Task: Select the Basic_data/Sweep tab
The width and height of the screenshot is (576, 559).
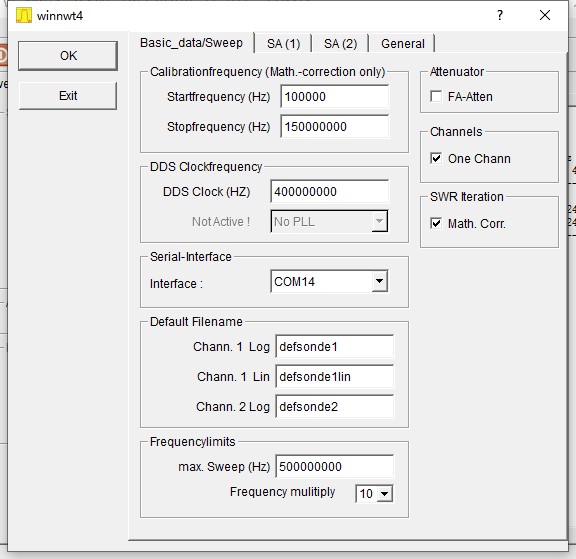Action: click(191, 43)
